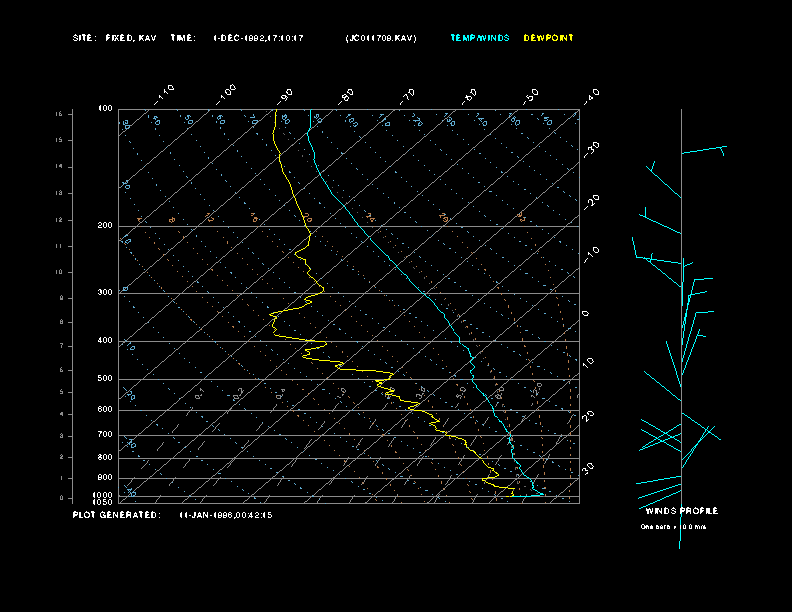Image resolution: width=792 pixels, height=612 pixels.
Task: Click the 300 pressure level label
Action: tap(105, 292)
